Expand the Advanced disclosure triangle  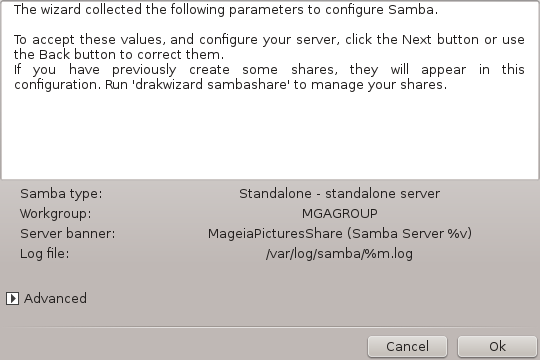pos(12,298)
